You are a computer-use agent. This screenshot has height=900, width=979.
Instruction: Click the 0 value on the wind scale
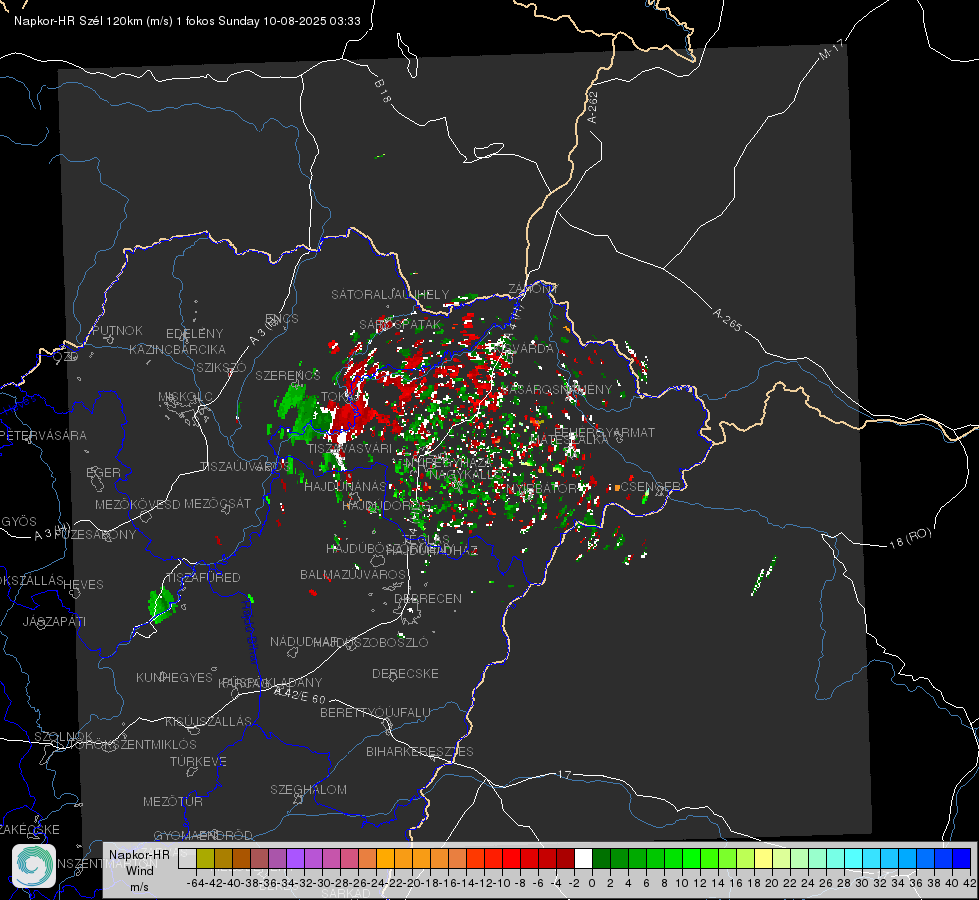click(x=592, y=883)
